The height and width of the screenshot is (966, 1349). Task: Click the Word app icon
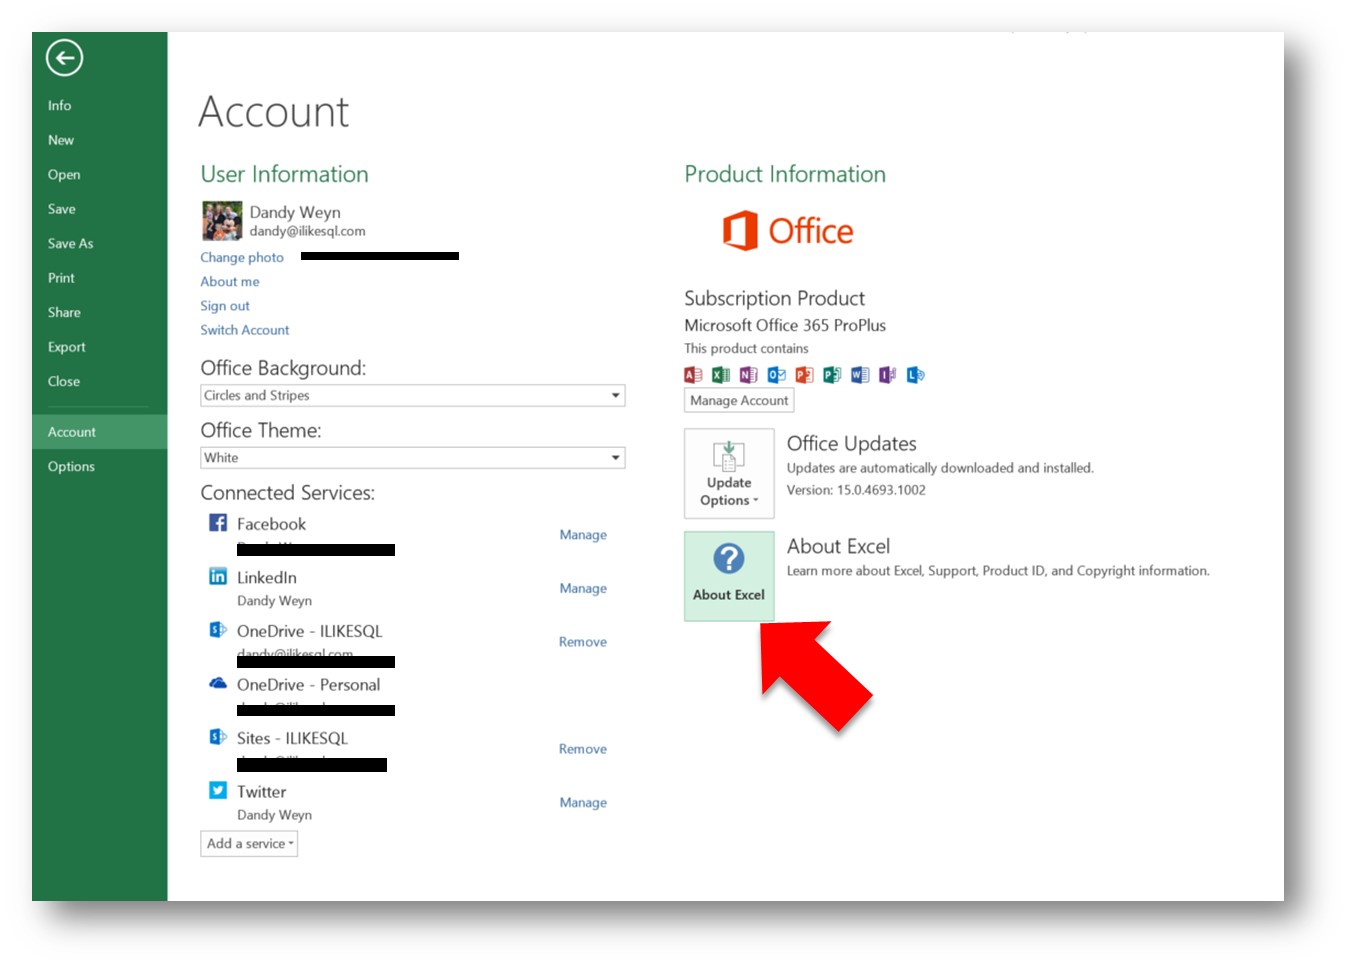coord(860,375)
